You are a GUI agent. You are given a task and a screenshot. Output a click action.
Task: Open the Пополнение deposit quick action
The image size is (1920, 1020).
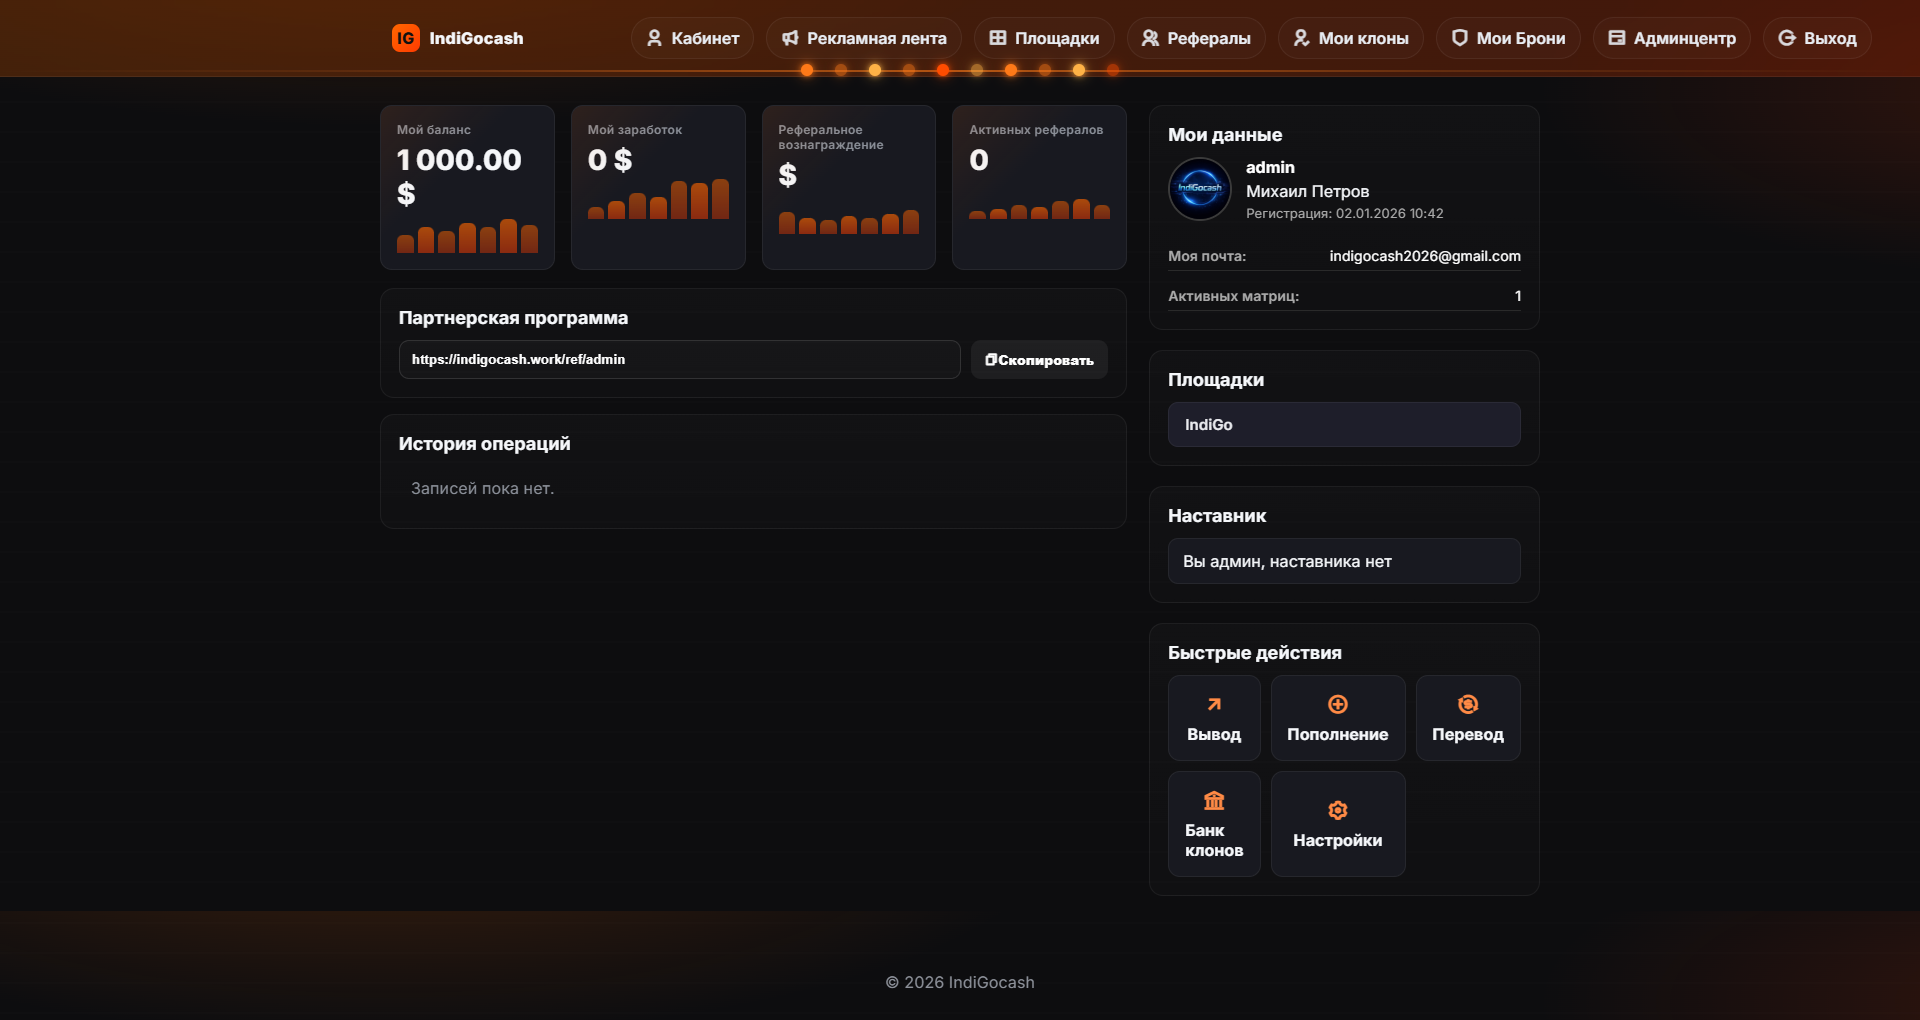point(1337,718)
